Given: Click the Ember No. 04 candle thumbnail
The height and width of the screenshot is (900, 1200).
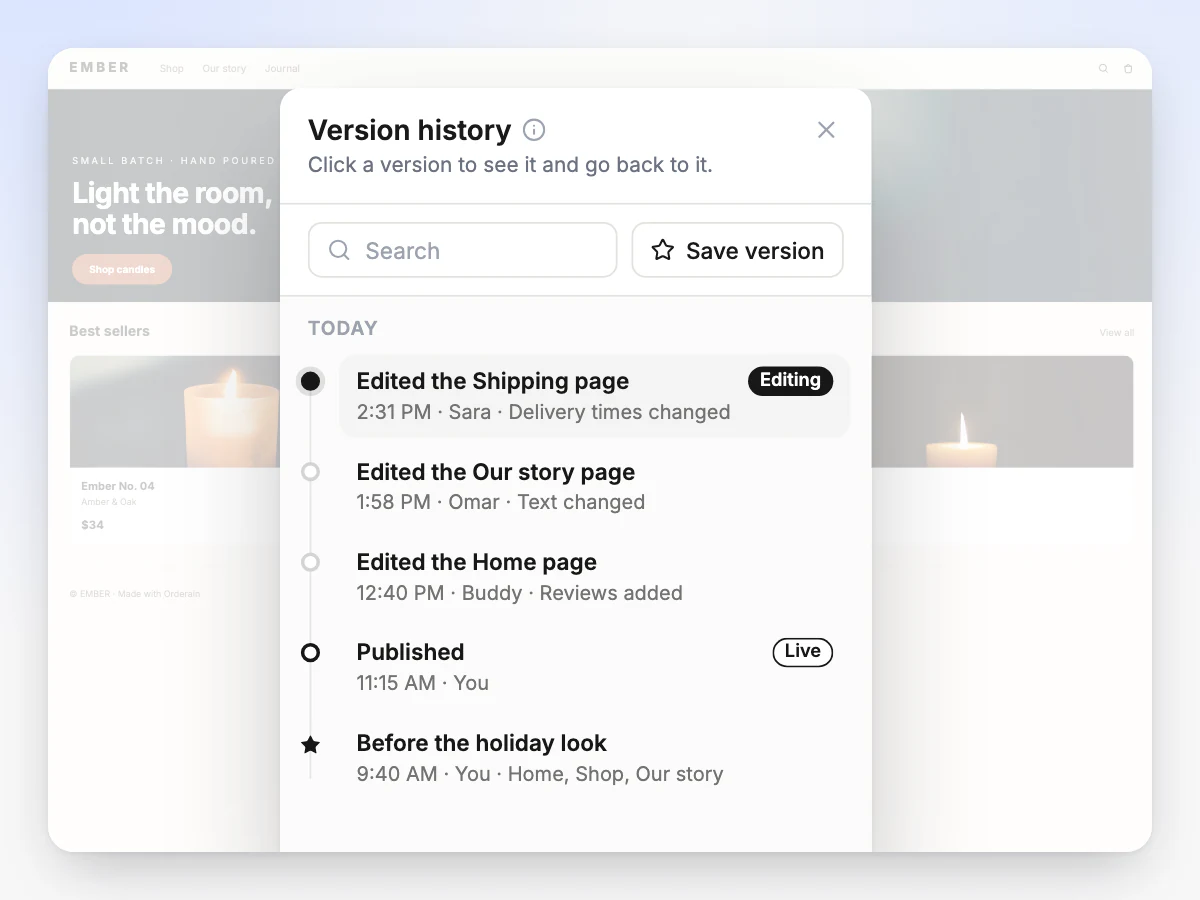Looking at the screenshot, I should (x=175, y=412).
